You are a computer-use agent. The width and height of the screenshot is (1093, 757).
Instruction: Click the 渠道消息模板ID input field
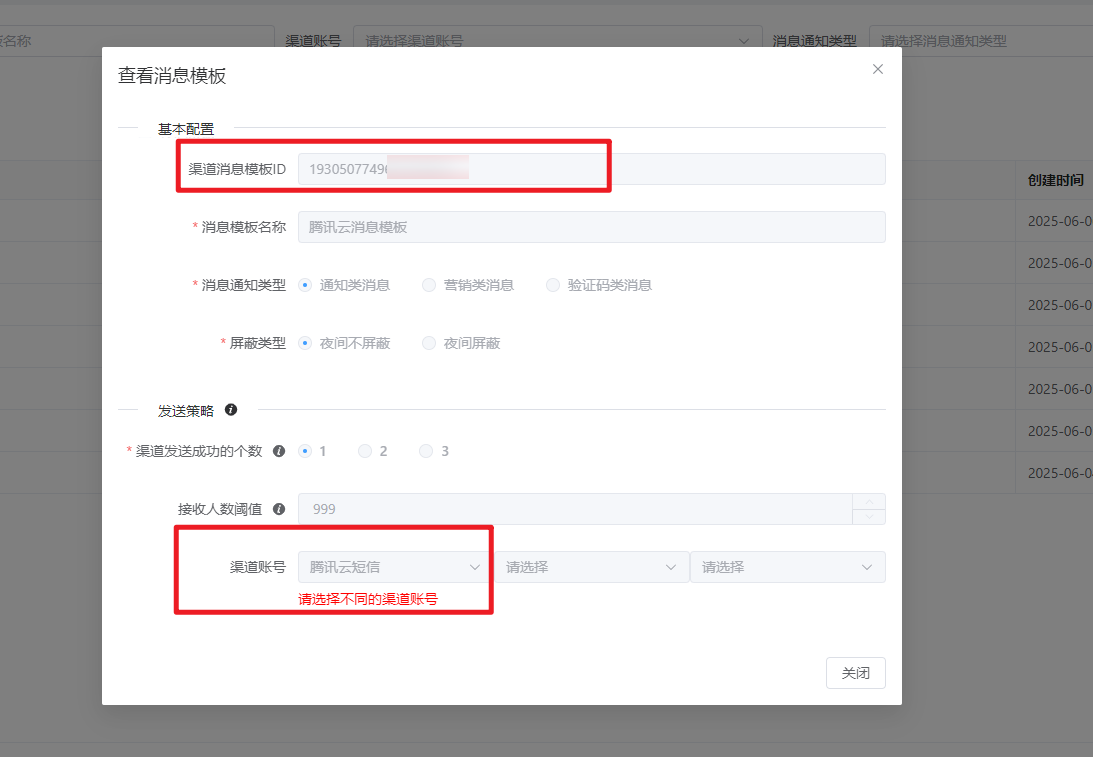tap(592, 169)
